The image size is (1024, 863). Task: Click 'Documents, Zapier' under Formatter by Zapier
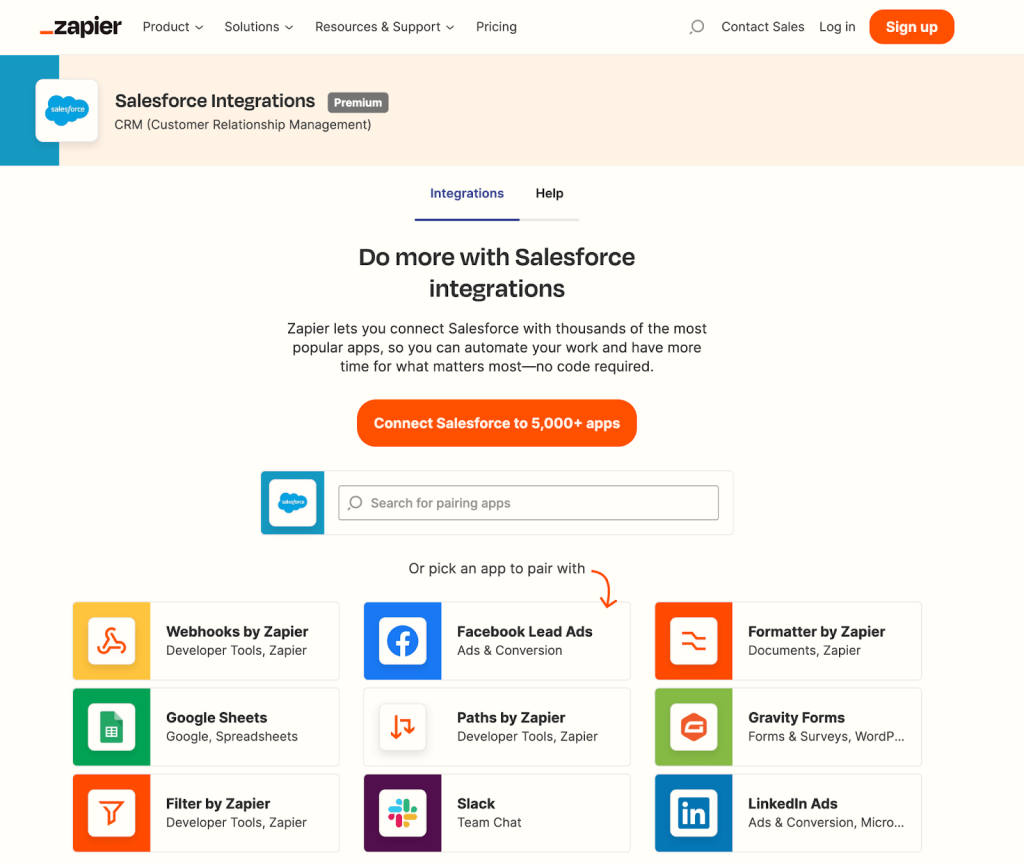point(804,651)
